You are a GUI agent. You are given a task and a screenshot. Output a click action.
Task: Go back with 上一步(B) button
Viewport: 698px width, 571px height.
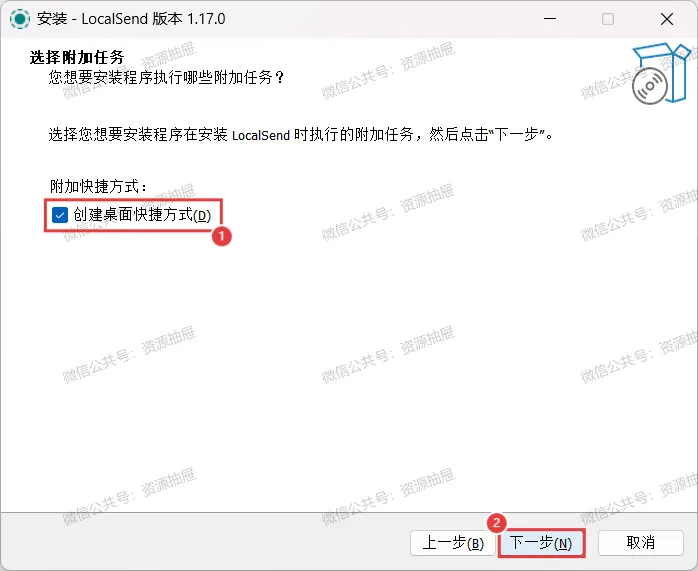click(453, 543)
